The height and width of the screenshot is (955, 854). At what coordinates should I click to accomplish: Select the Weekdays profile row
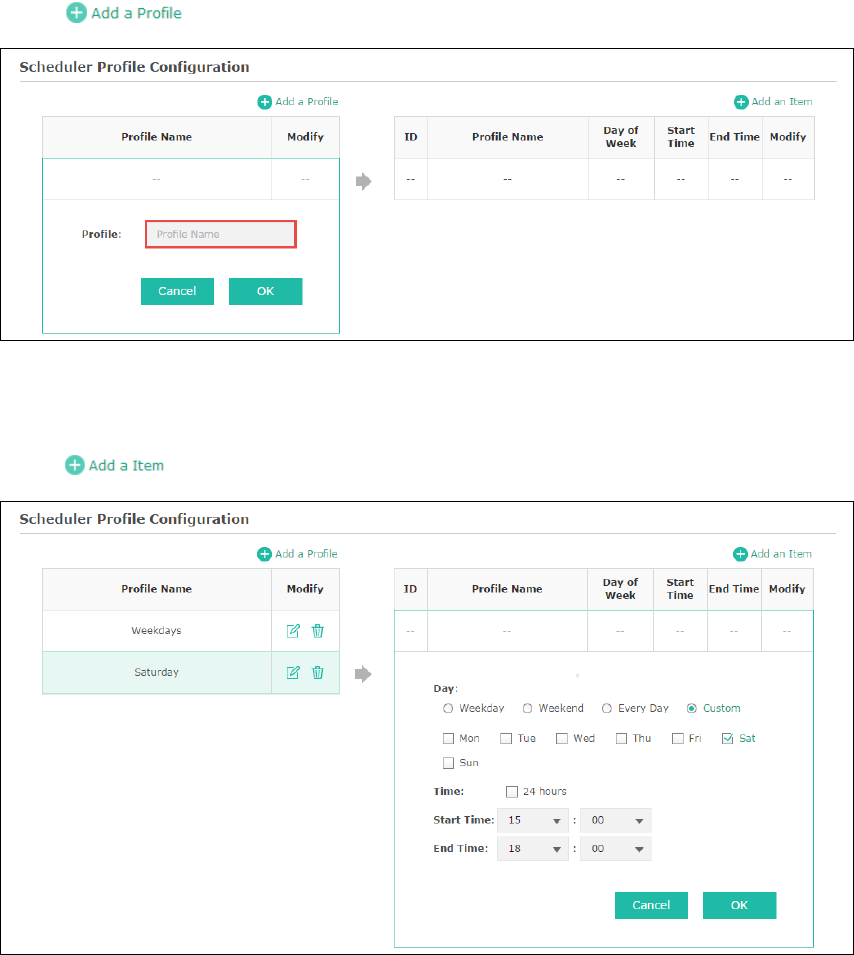[x=191, y=631]
